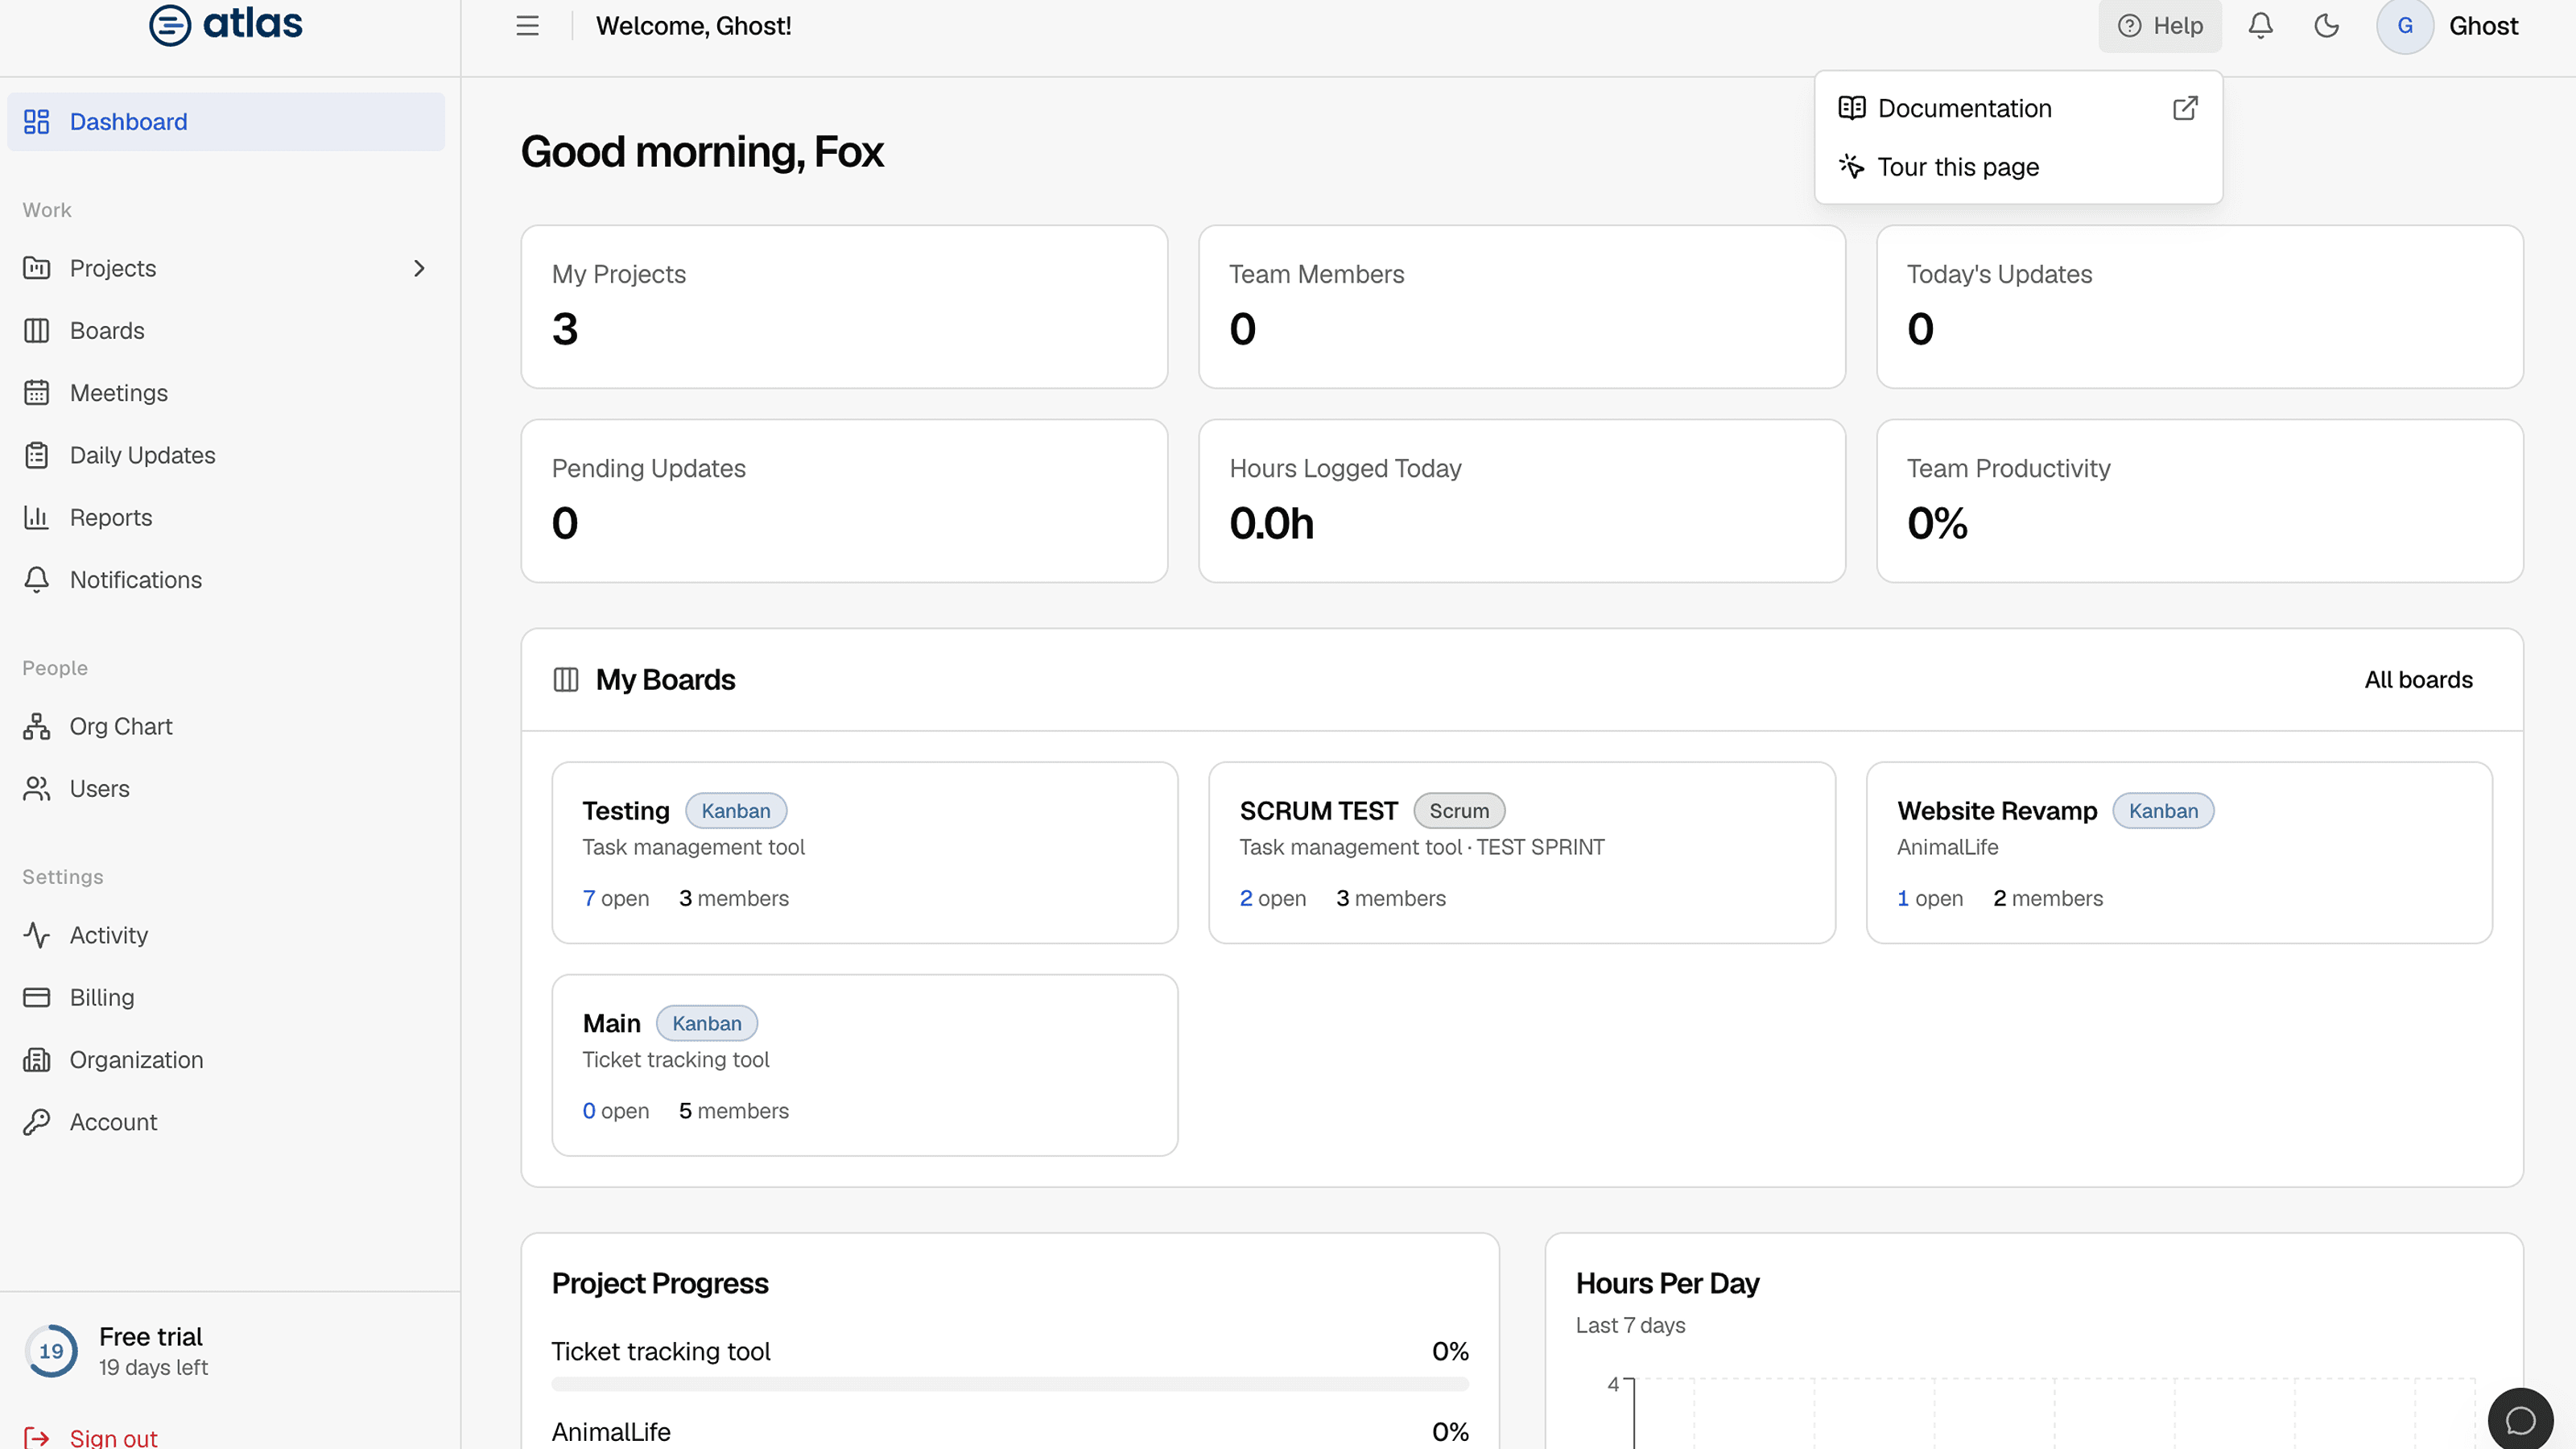Screen dimensions: 2576x1449
Task: Click the Billing card icon
Action: tap(37, 997)
